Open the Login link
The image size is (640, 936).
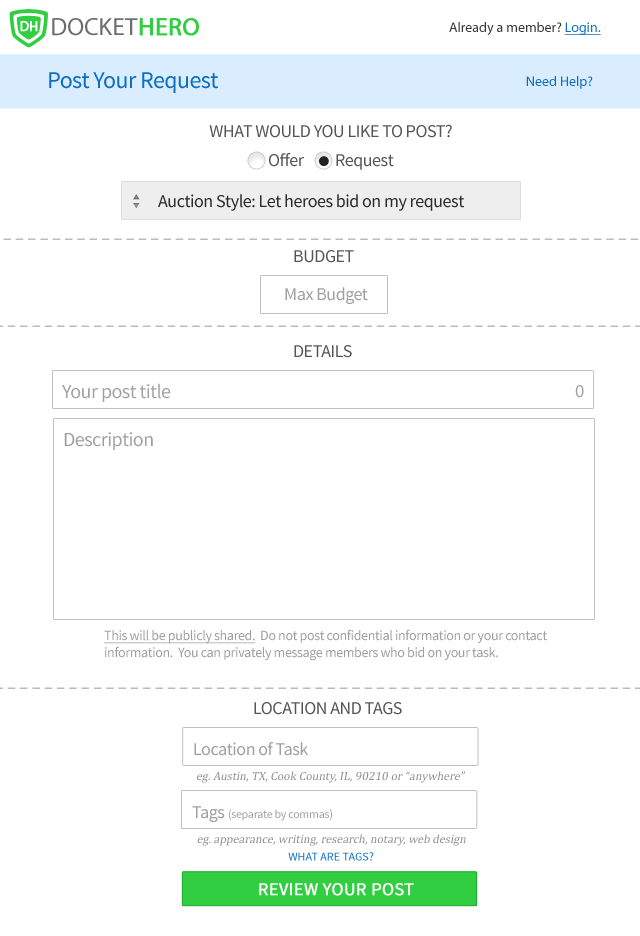[583, 27]
